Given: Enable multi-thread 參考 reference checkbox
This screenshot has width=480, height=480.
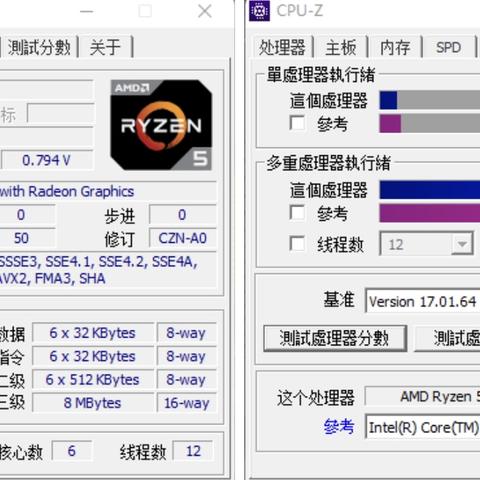Looking at the screenshot, I should pos(297,213).
